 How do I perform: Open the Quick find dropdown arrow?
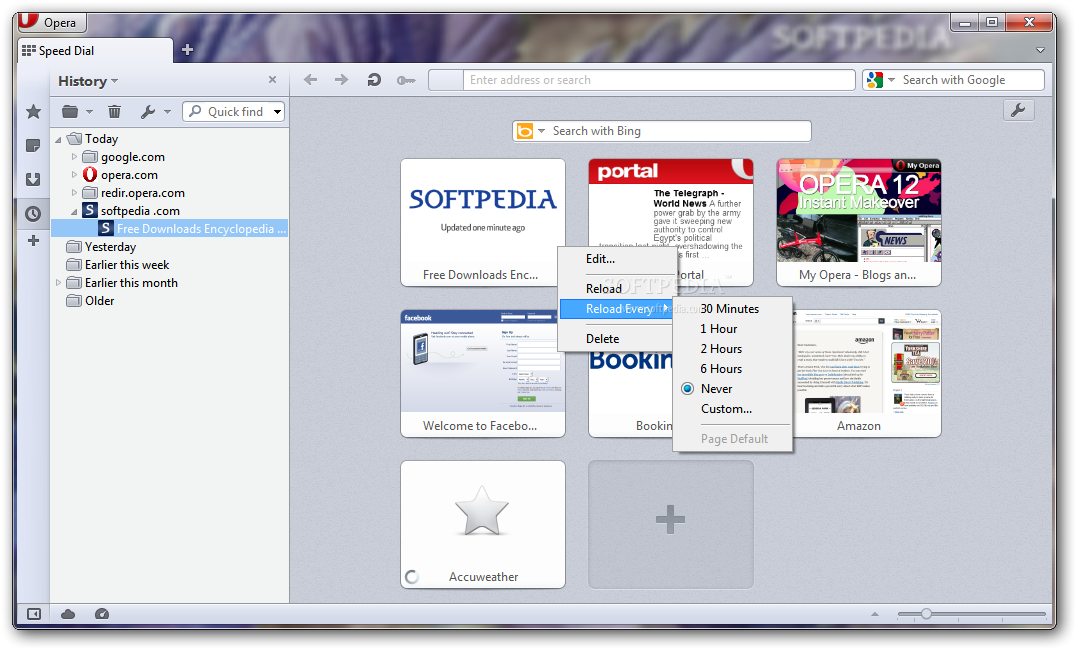pos(277,111)
